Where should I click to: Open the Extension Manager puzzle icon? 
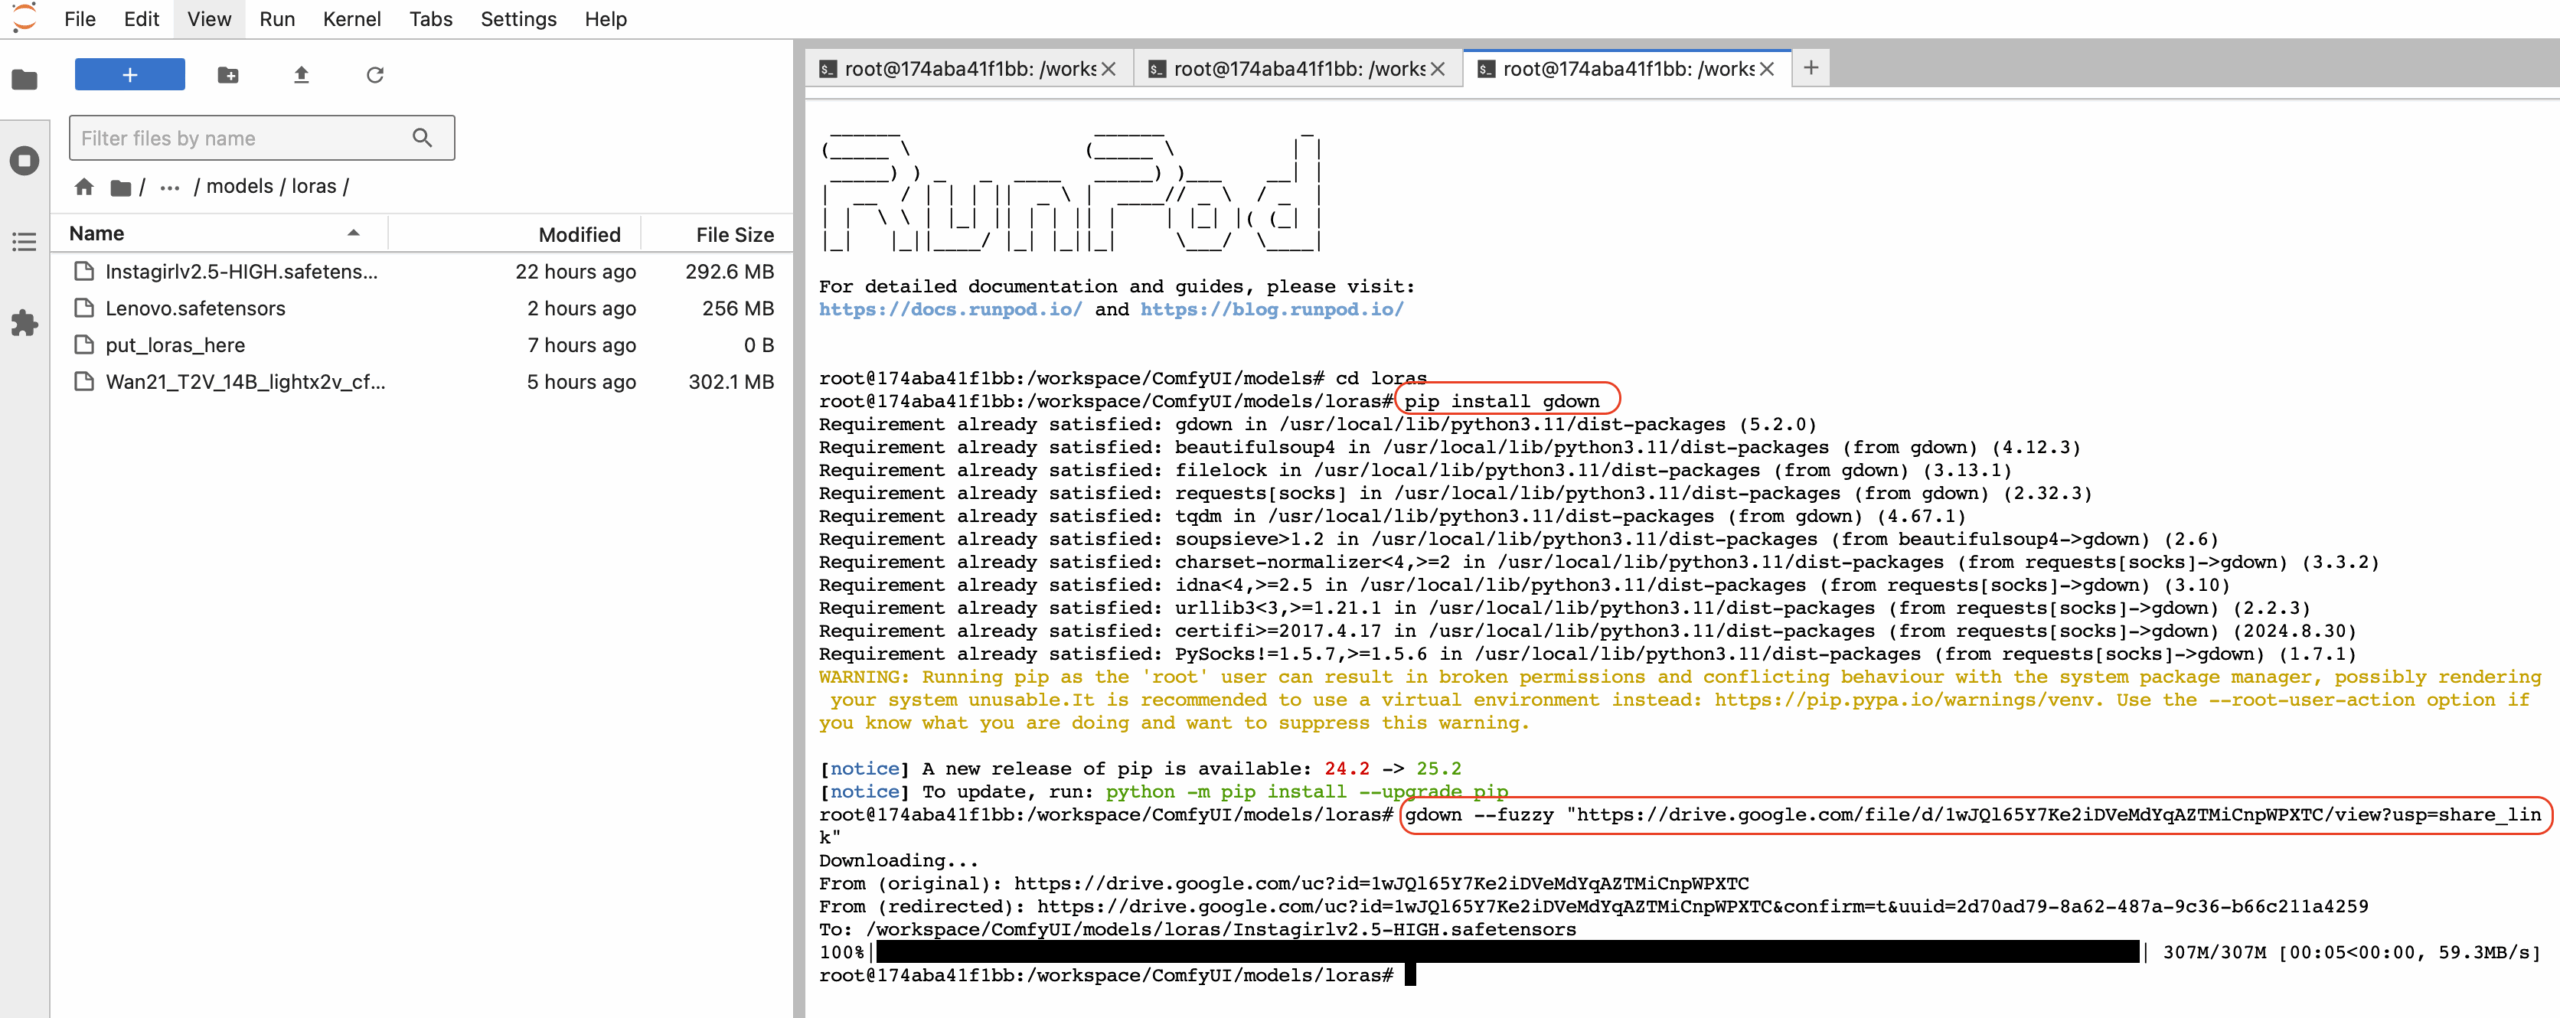[x=24, y=323]
